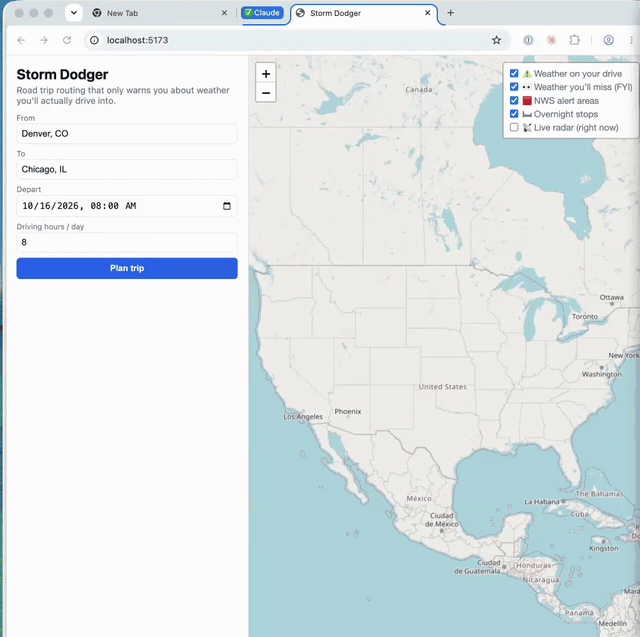The width and height of the screenshot is (640, 637).
Task: Click The Bahamas map label
Action: click(599, 494)
